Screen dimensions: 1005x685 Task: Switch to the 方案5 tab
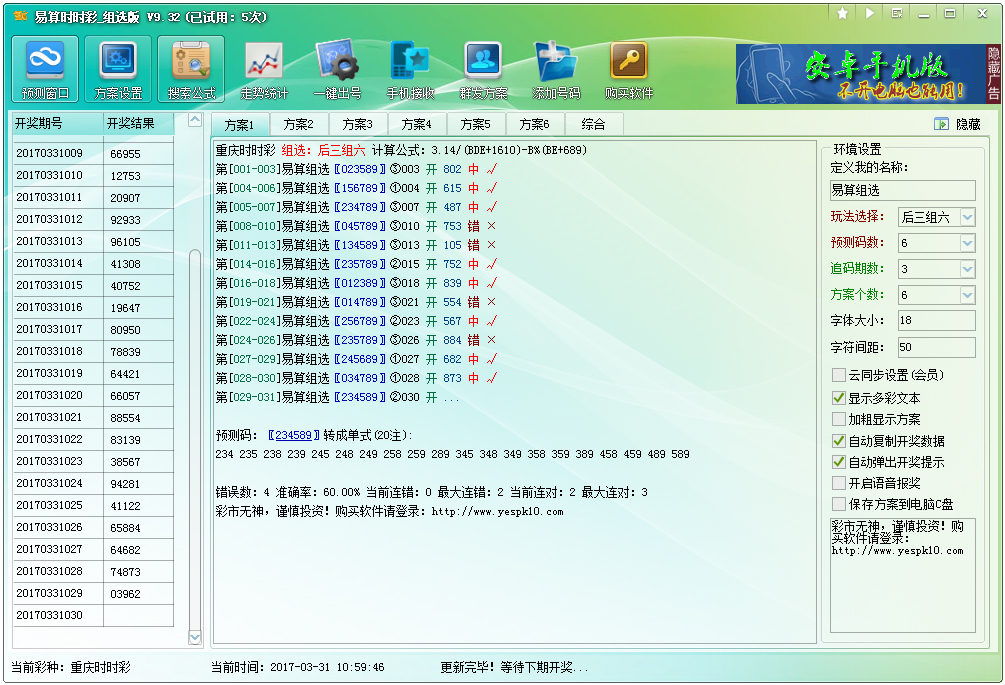pos(476,124)
